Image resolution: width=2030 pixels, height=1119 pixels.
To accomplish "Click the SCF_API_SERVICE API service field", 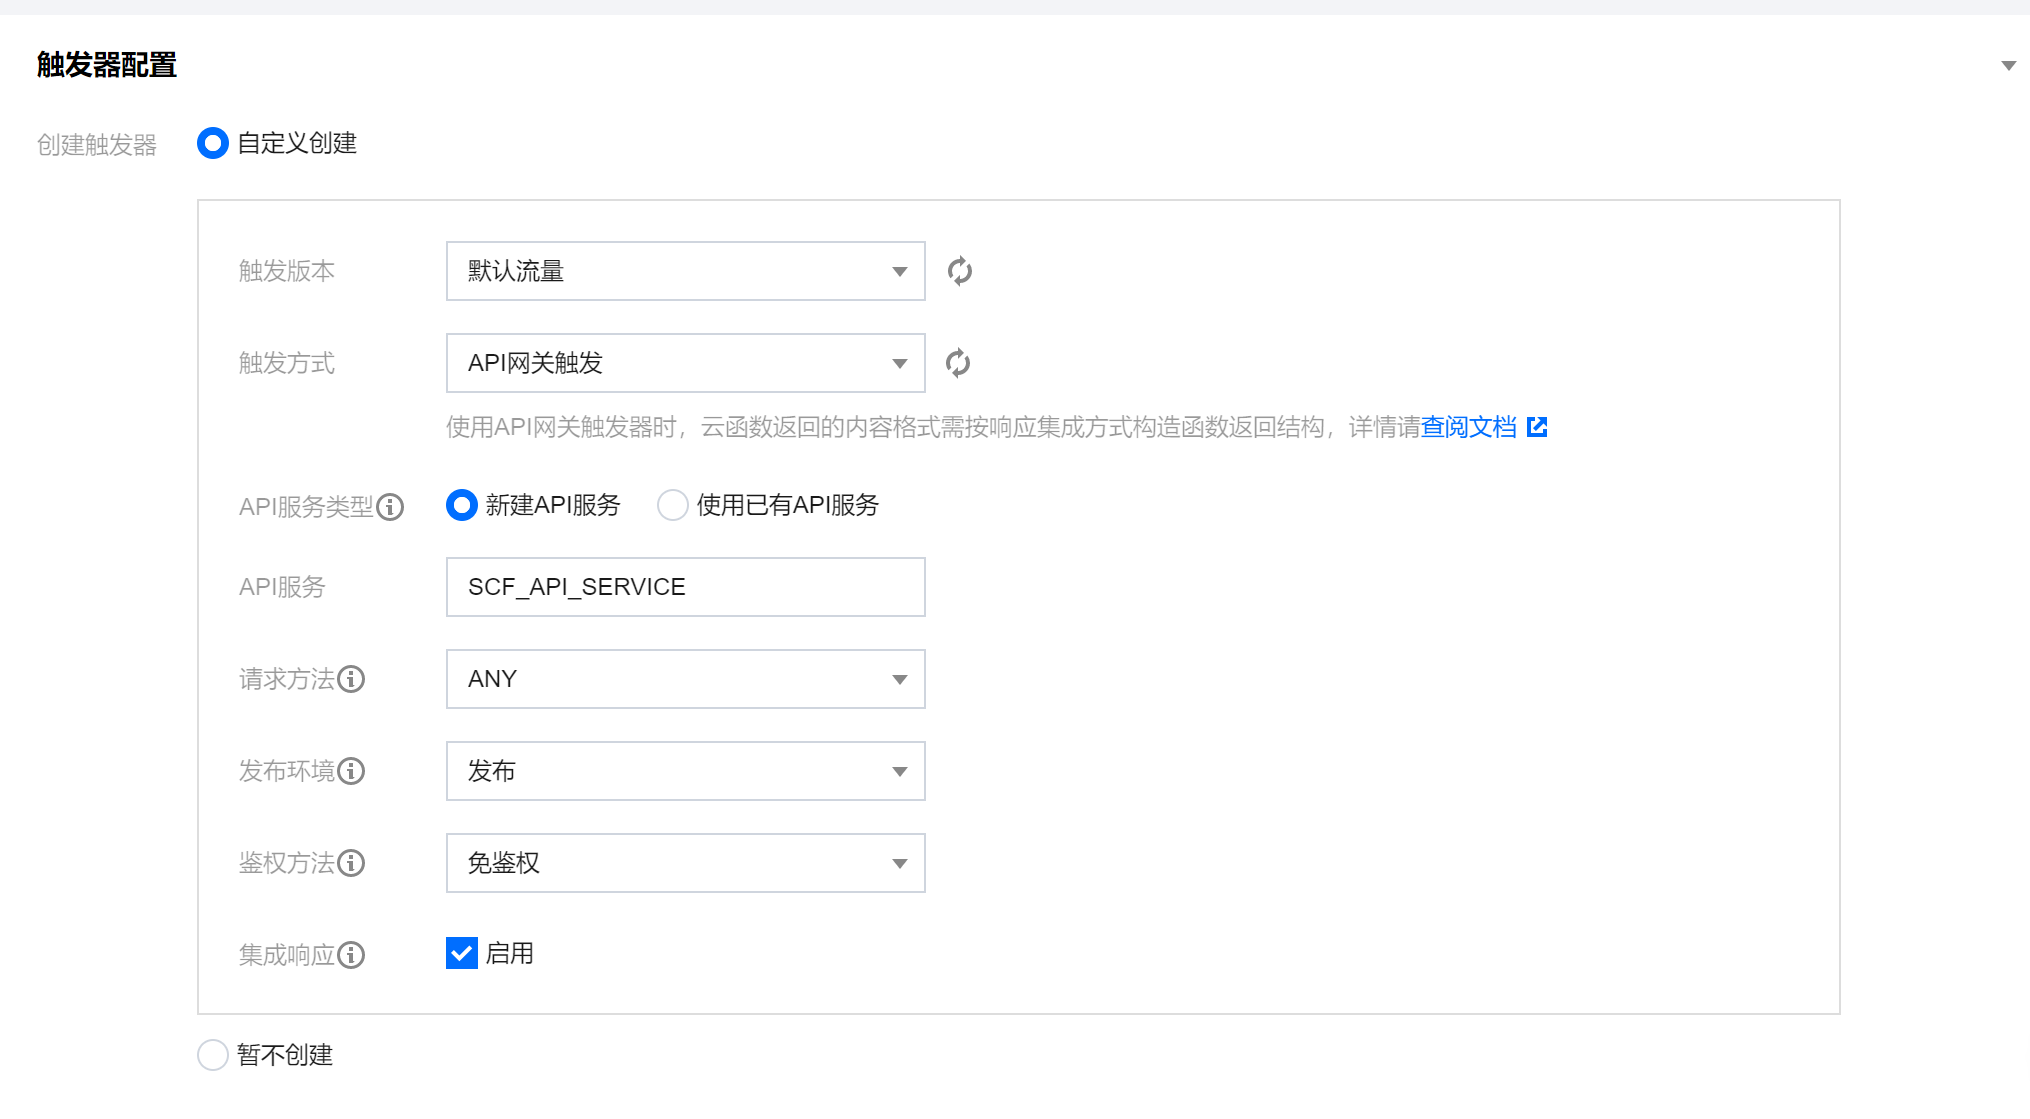I will point(685,587).
